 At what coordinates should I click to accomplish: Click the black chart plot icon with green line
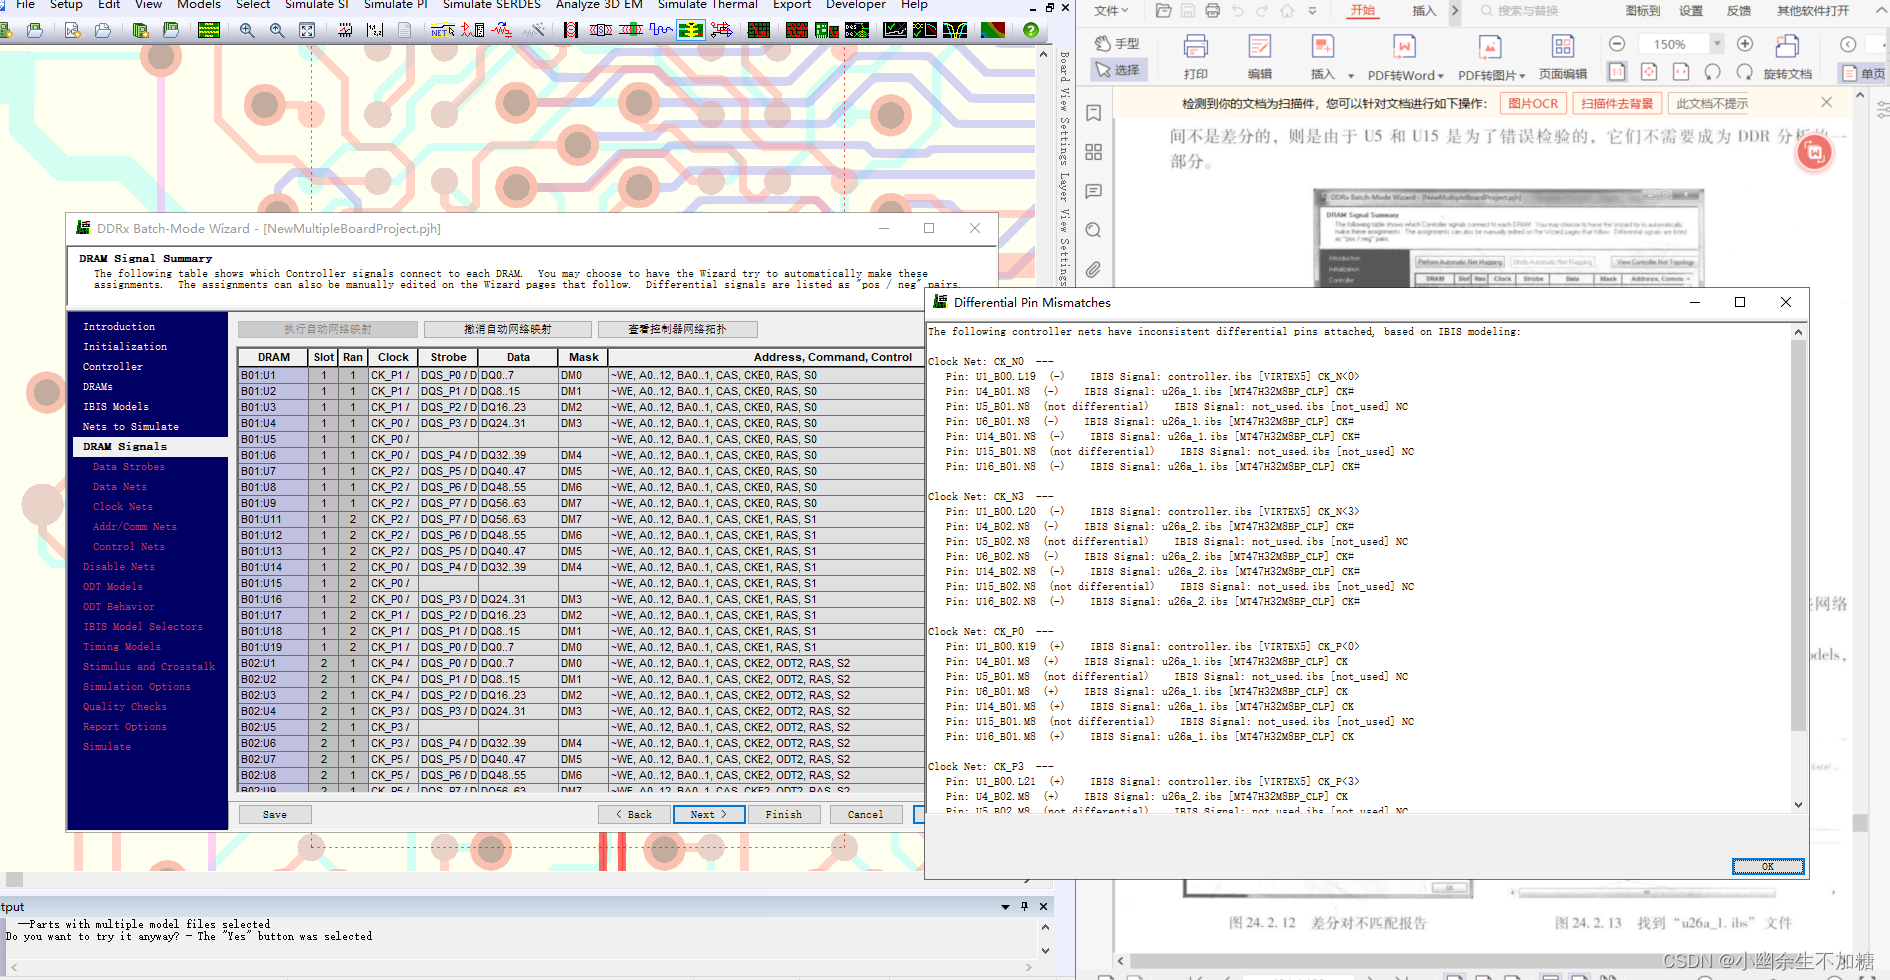pyautogui.click(x=895, y=30)
